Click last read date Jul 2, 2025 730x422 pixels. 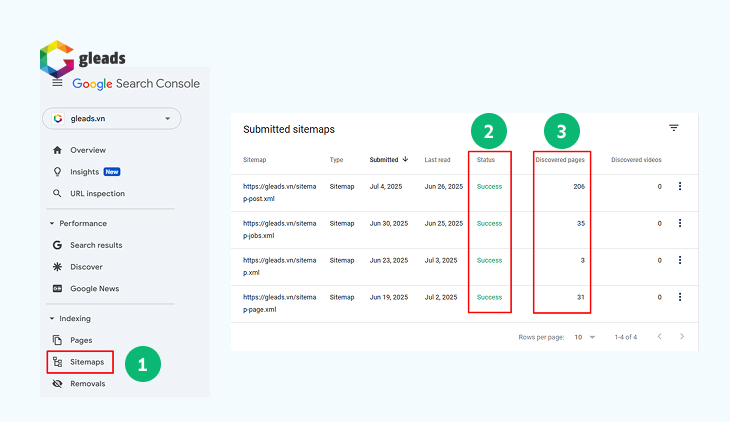tap(441, 297)
